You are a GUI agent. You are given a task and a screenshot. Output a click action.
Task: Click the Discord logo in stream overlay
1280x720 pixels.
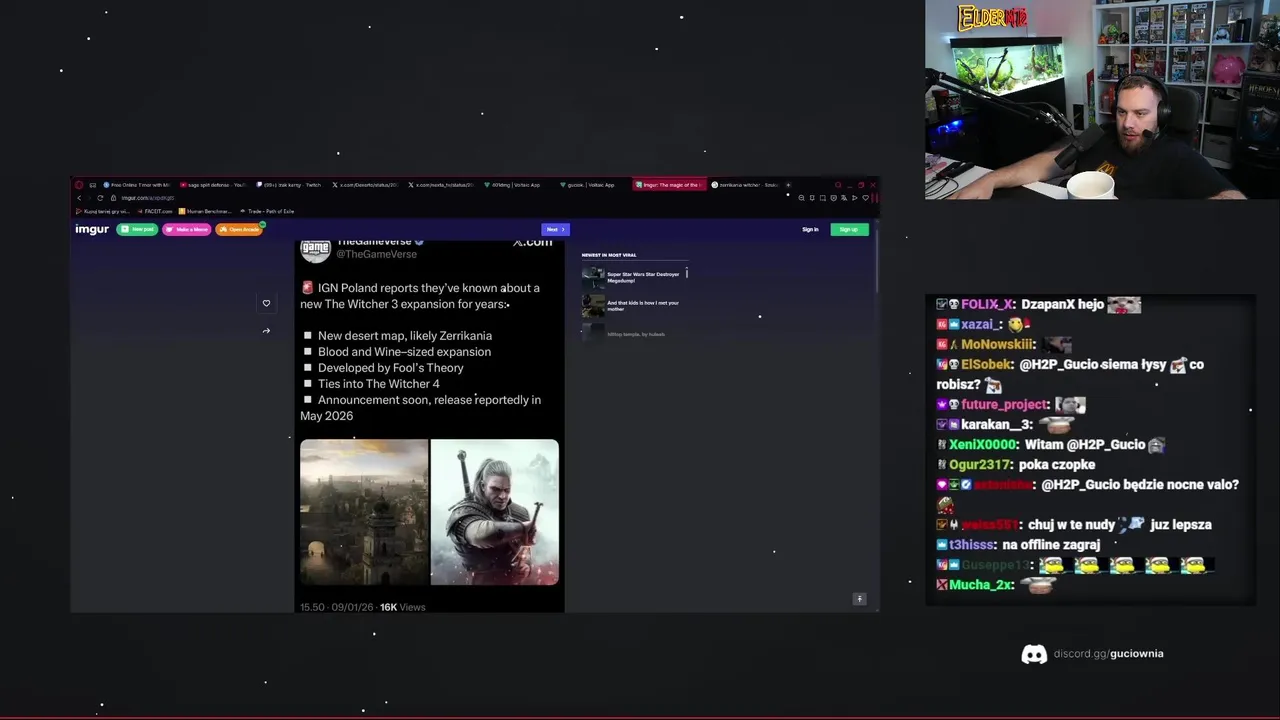point(1034,654)
